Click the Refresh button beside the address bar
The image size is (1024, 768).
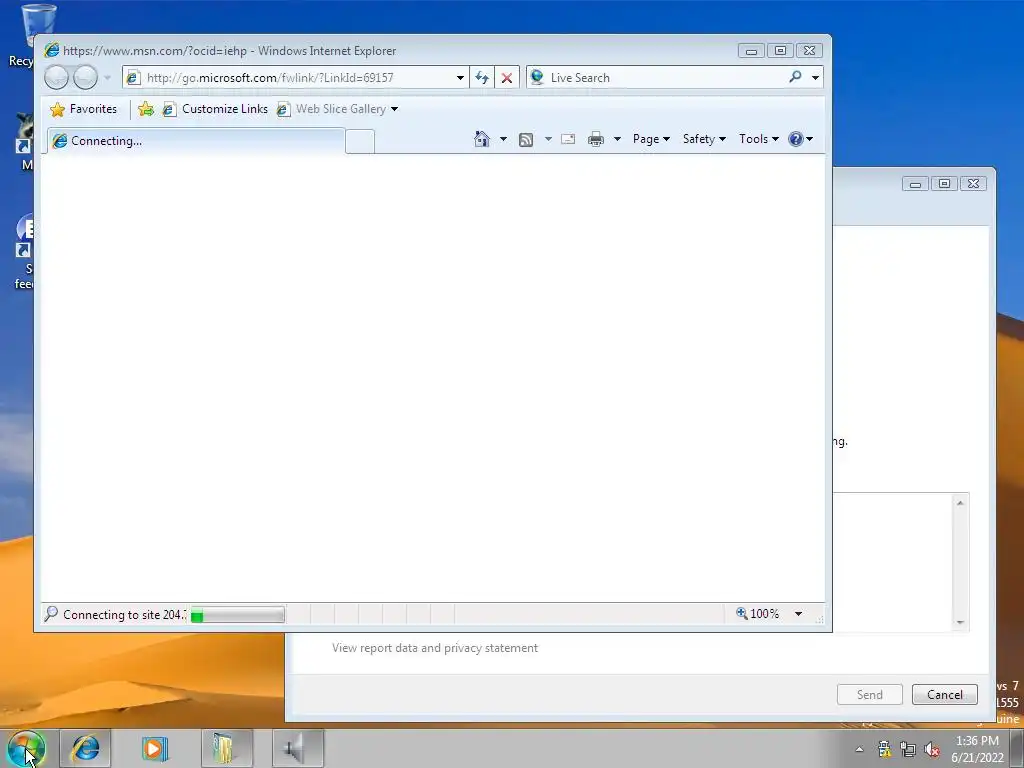482,78
